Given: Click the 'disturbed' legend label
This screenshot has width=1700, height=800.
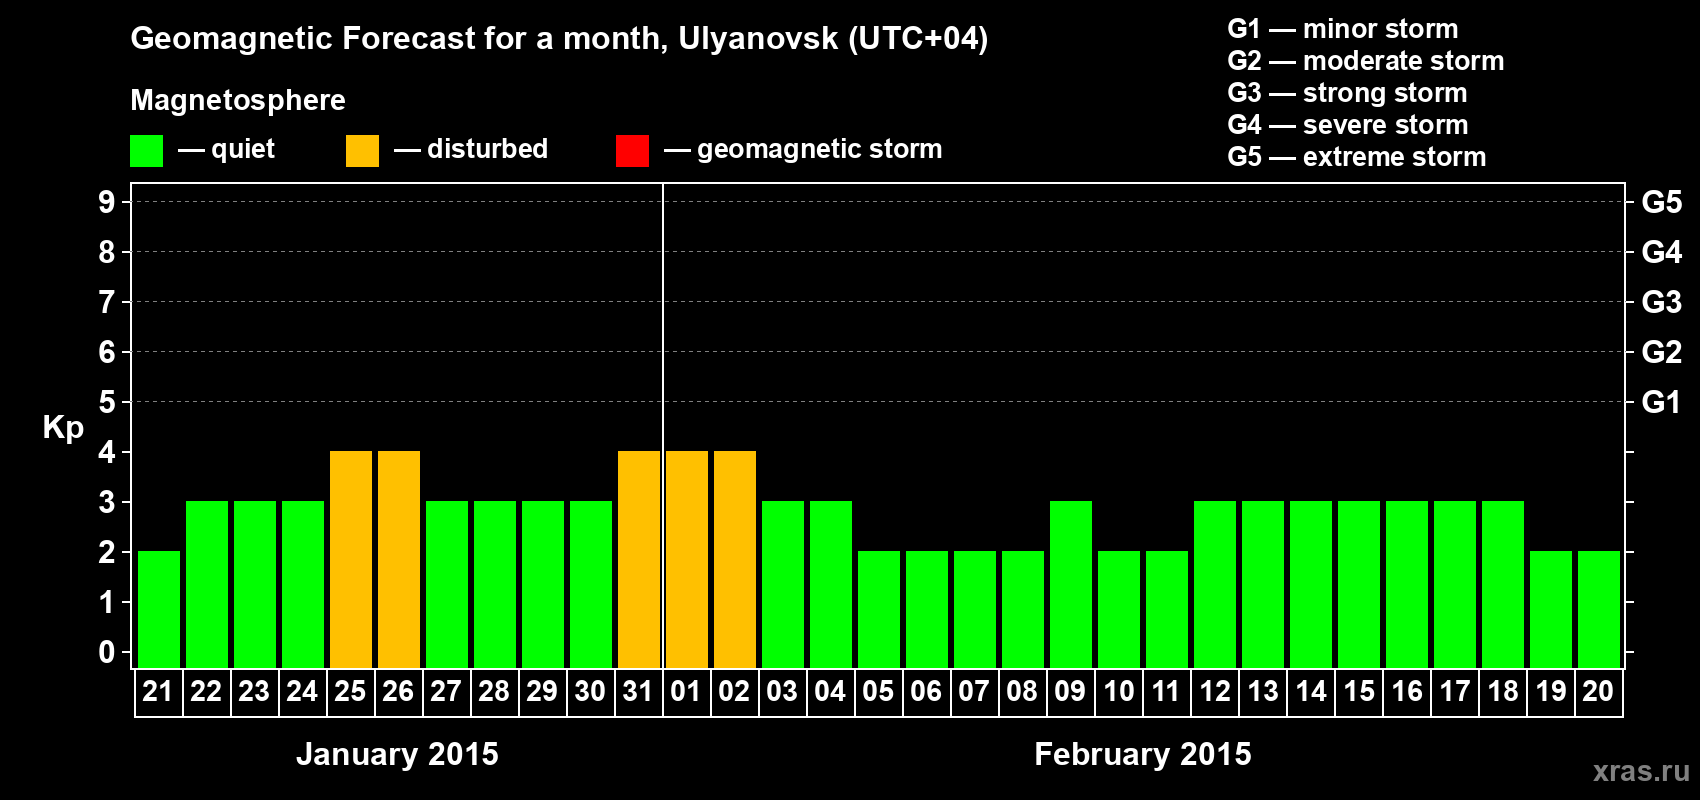Looking at the screenshot, I should click(x=488, y=149).
